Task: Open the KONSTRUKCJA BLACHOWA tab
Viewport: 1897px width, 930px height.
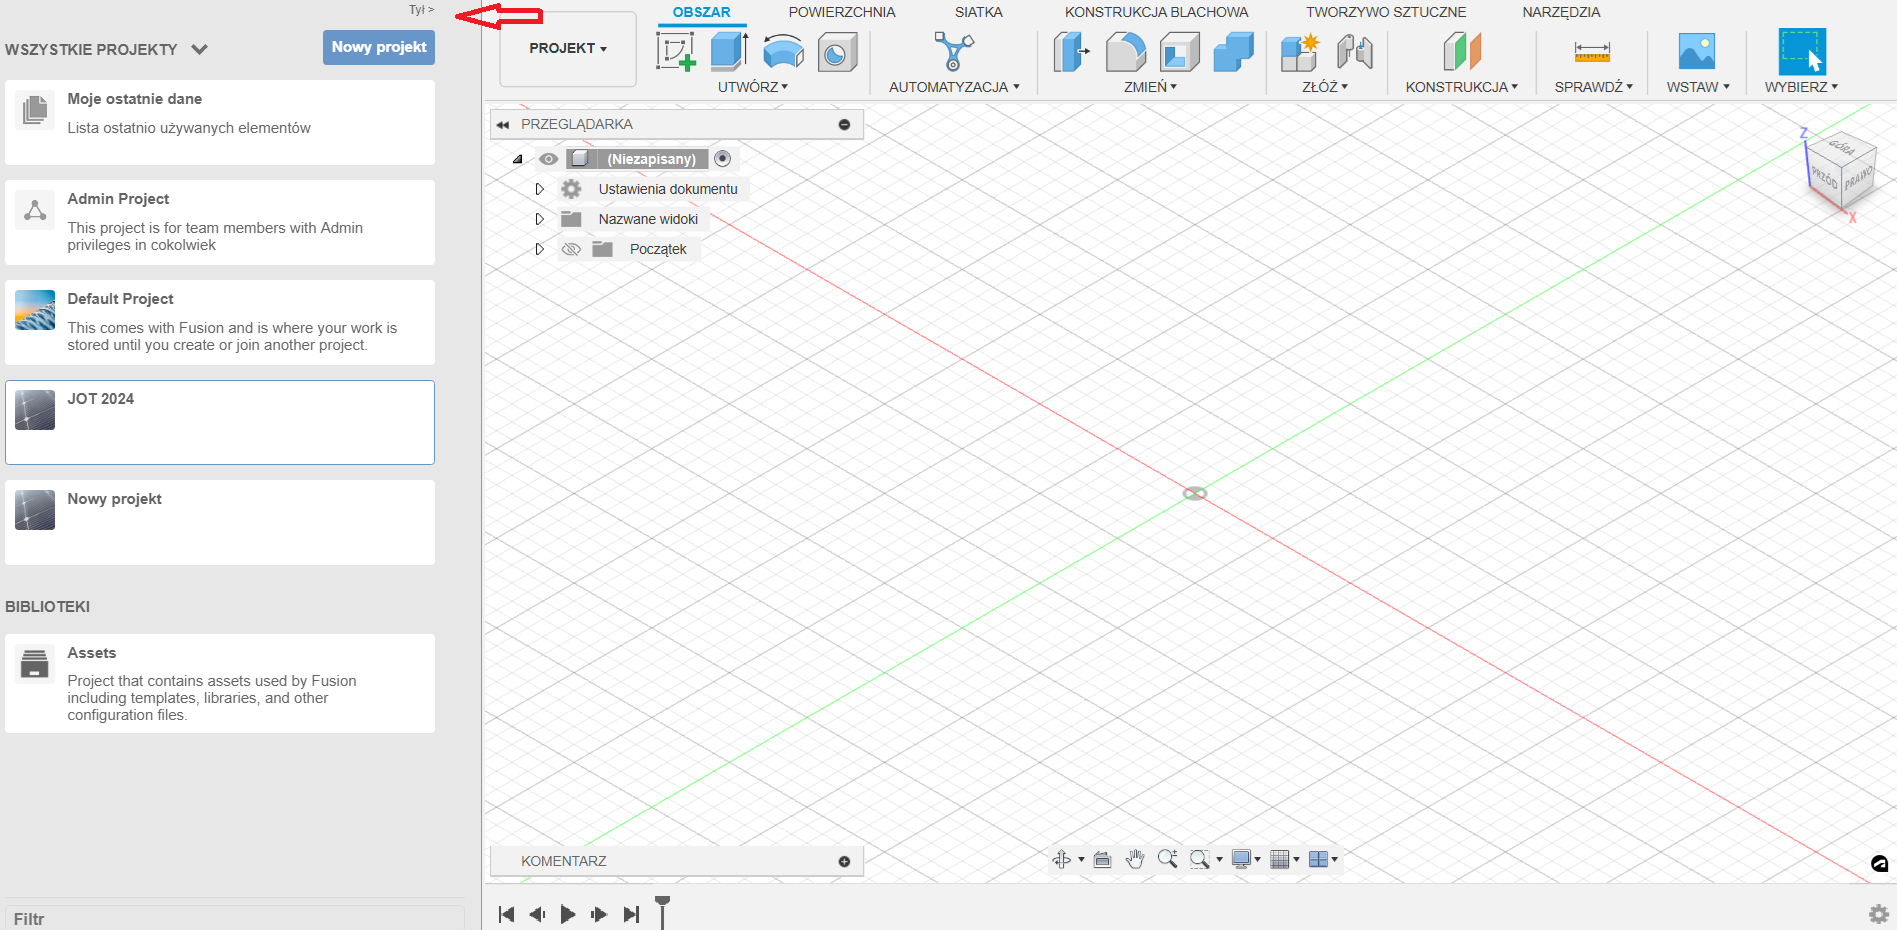Action: [x=1156, y=12]
